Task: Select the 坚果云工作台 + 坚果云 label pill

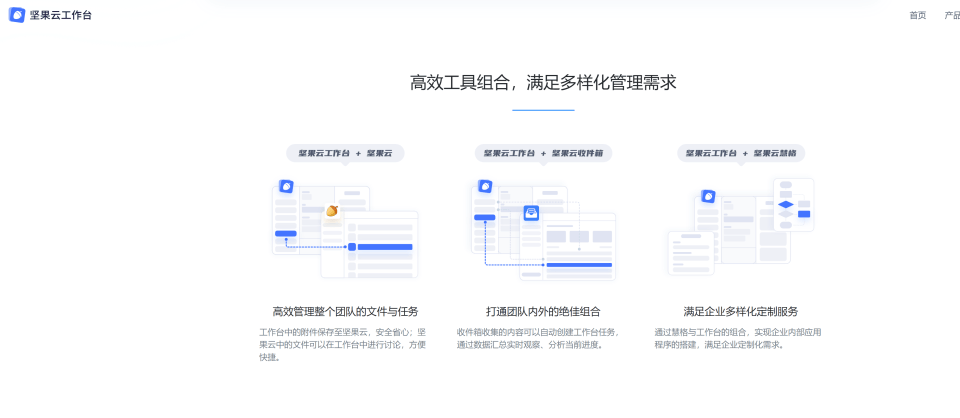Action: coord(345,153)
